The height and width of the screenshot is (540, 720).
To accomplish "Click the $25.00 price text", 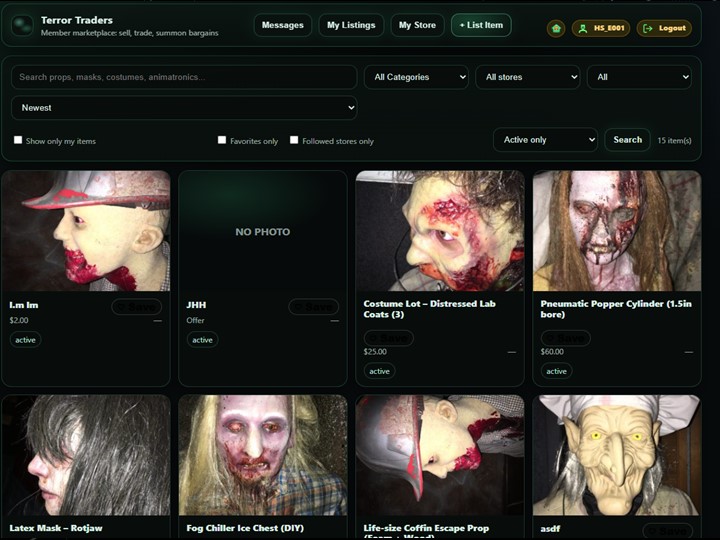I will pos(375,352).
